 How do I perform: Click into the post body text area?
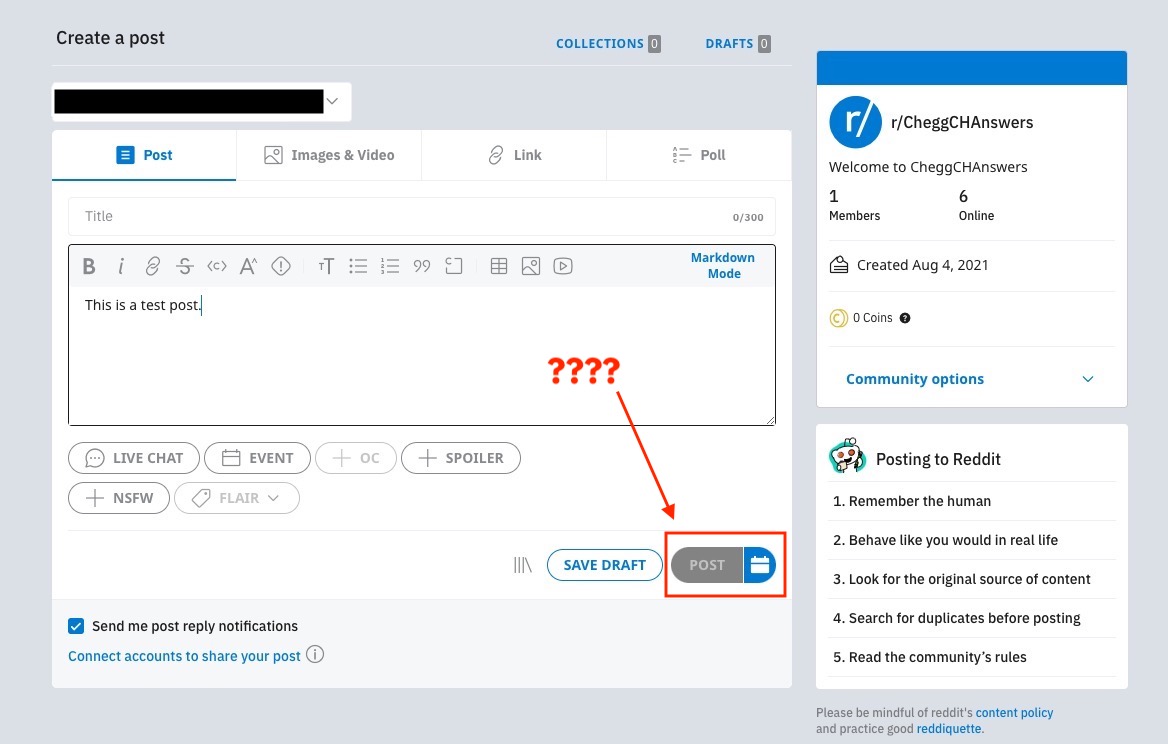click(422, 355)
